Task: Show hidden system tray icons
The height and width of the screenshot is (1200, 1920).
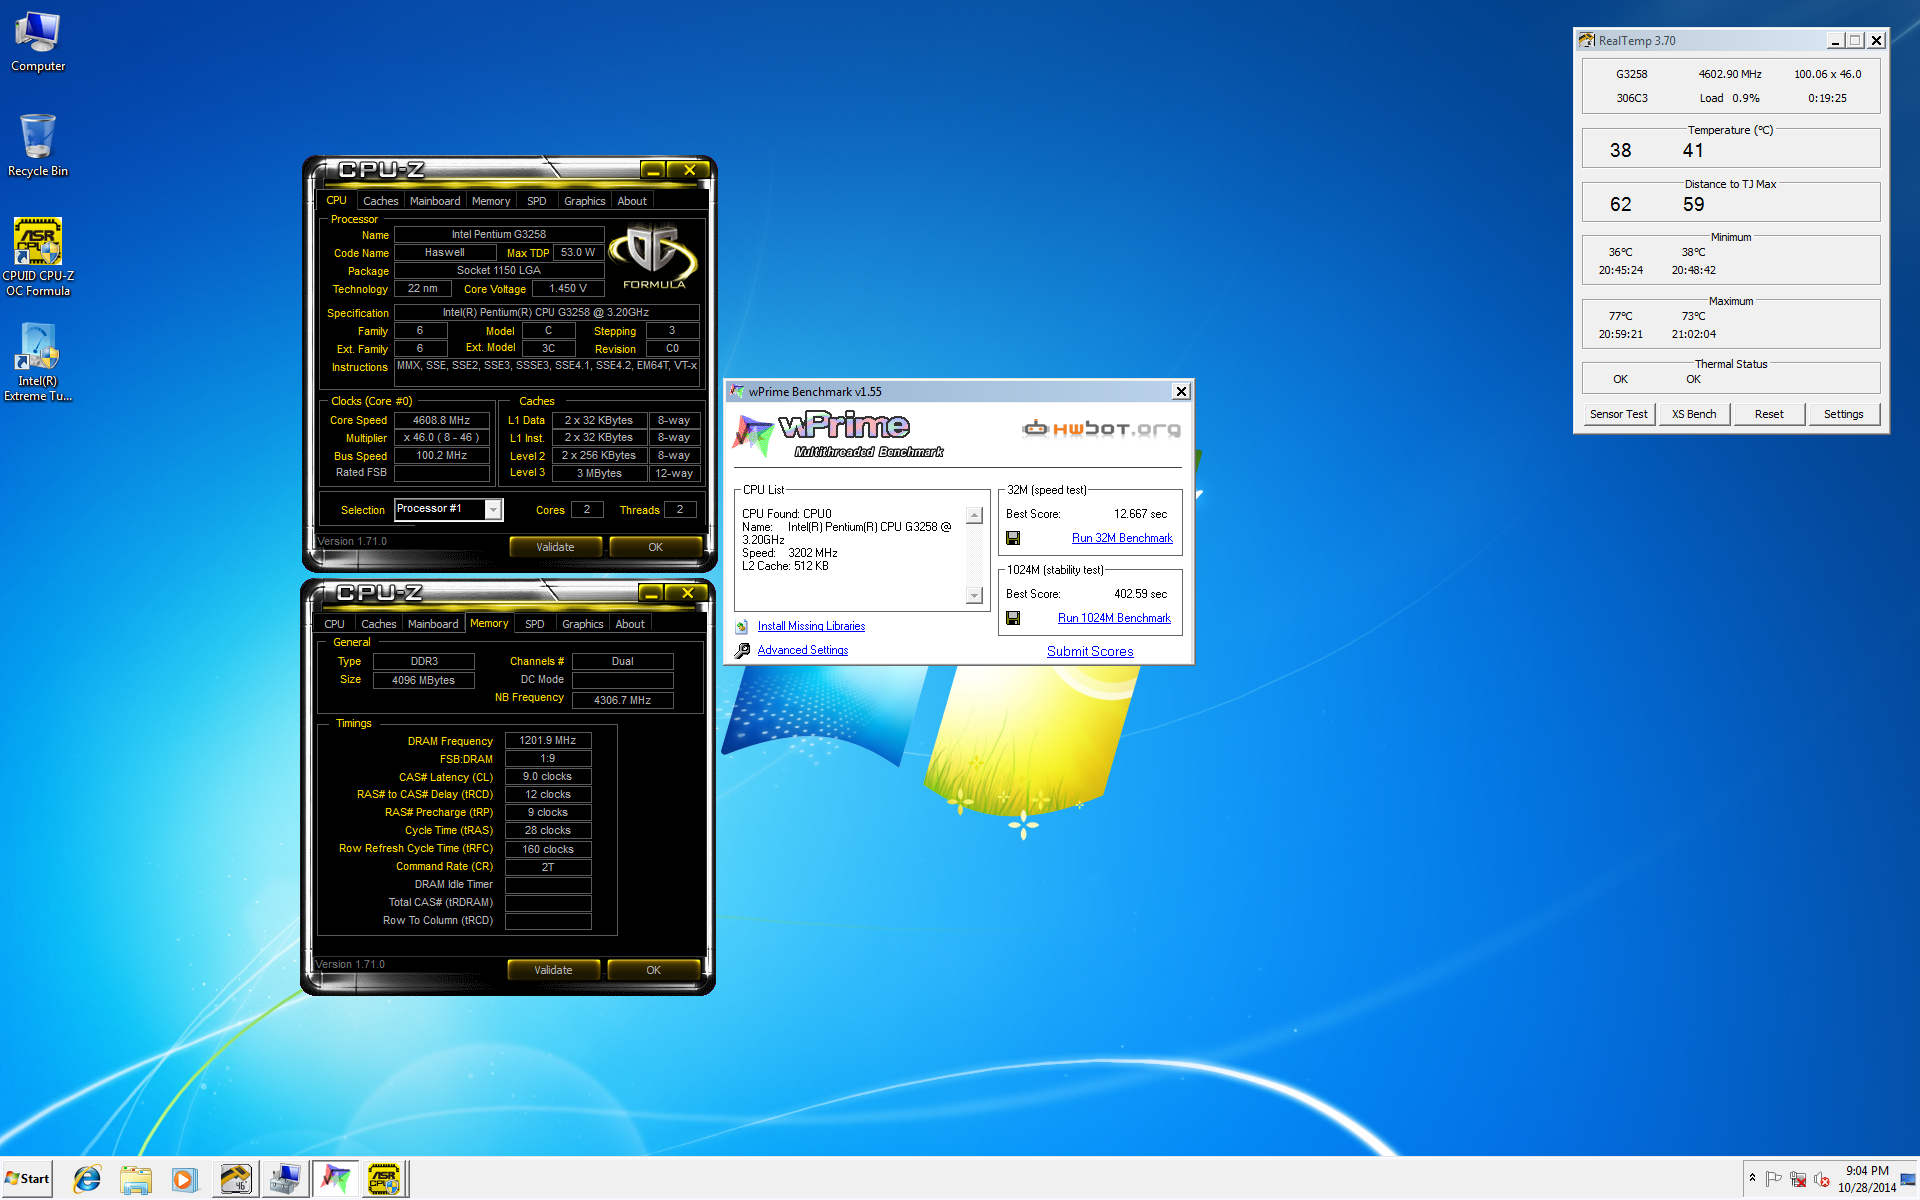Action: coord(1752,1178)
